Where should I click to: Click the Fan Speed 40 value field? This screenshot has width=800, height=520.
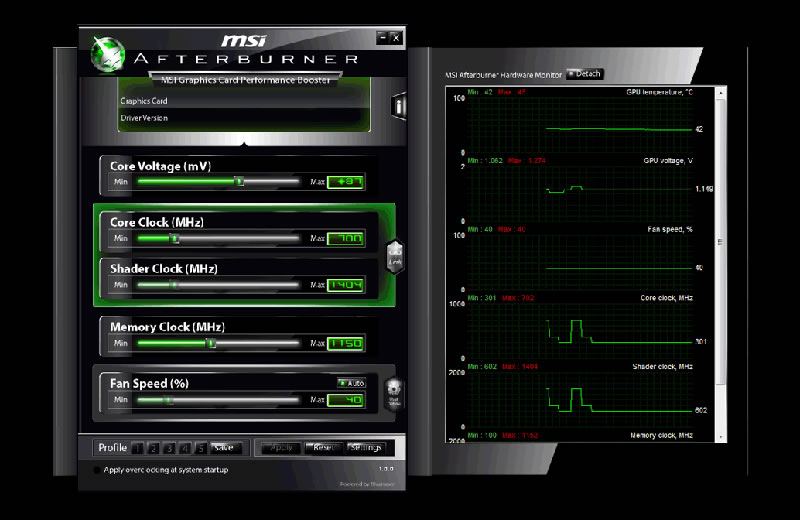[345, 400]
